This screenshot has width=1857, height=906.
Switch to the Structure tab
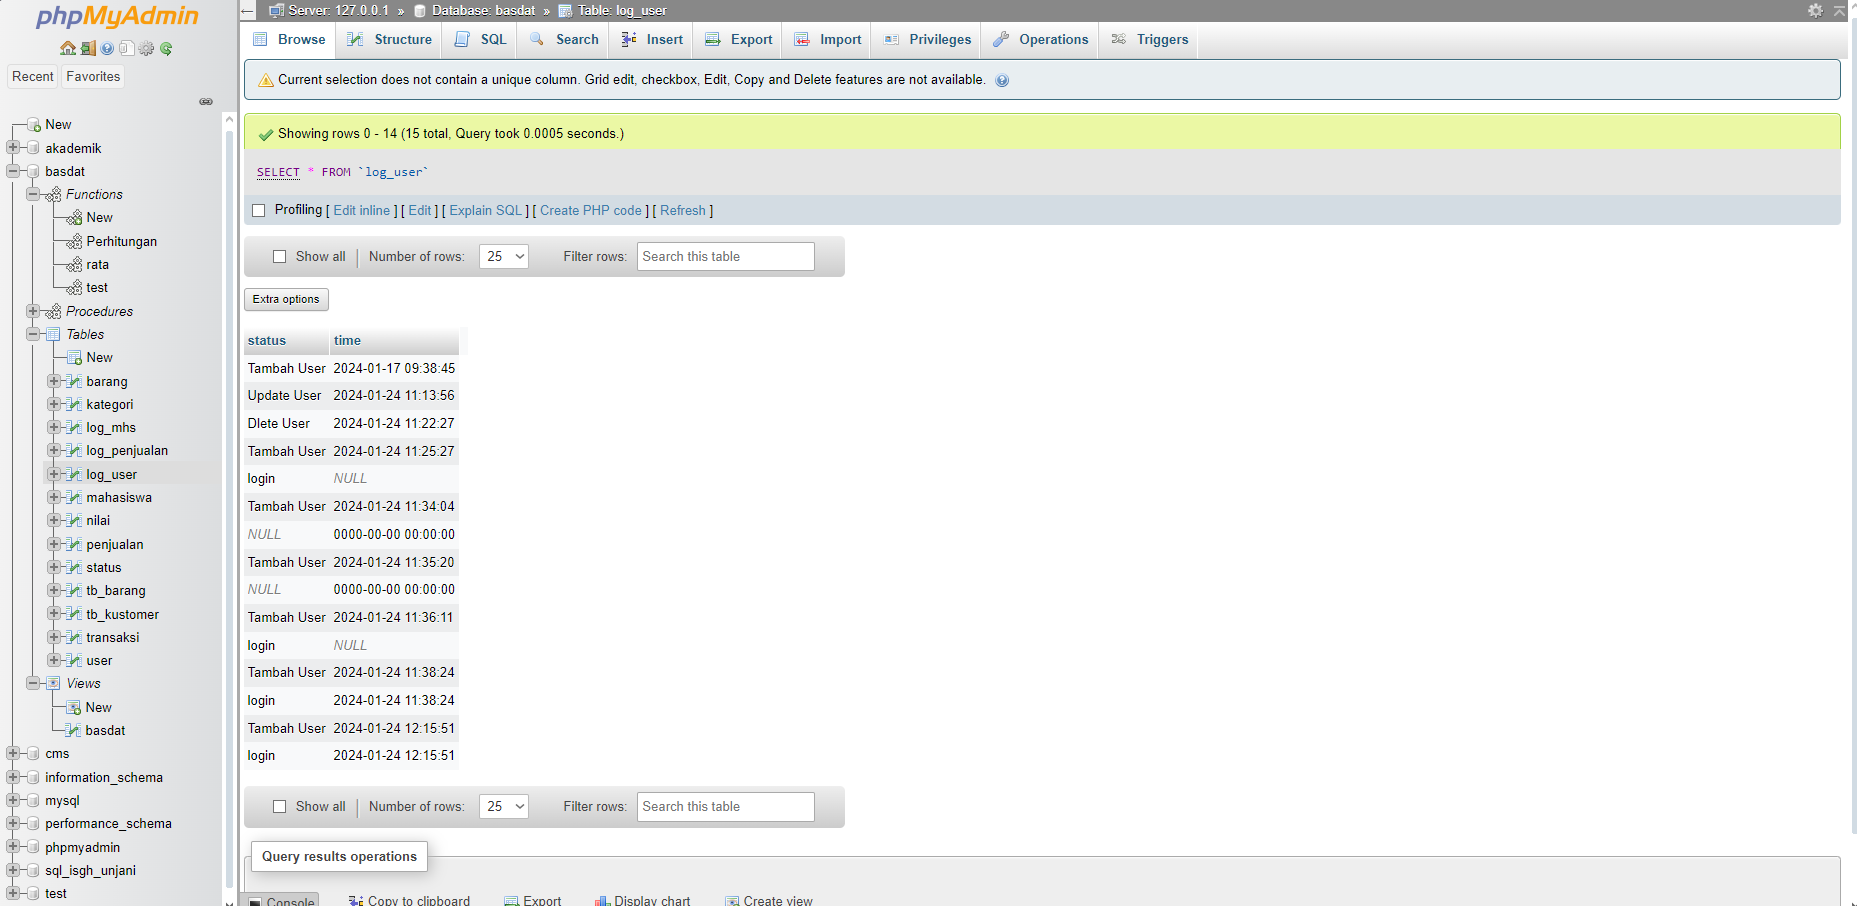click(390, 40)
